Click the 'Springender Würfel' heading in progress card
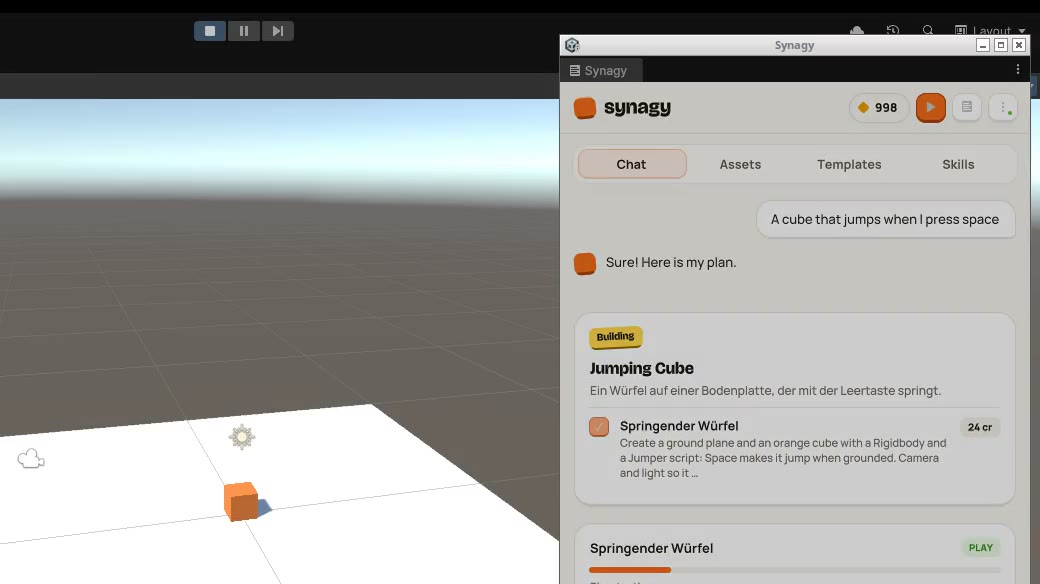 651,548
